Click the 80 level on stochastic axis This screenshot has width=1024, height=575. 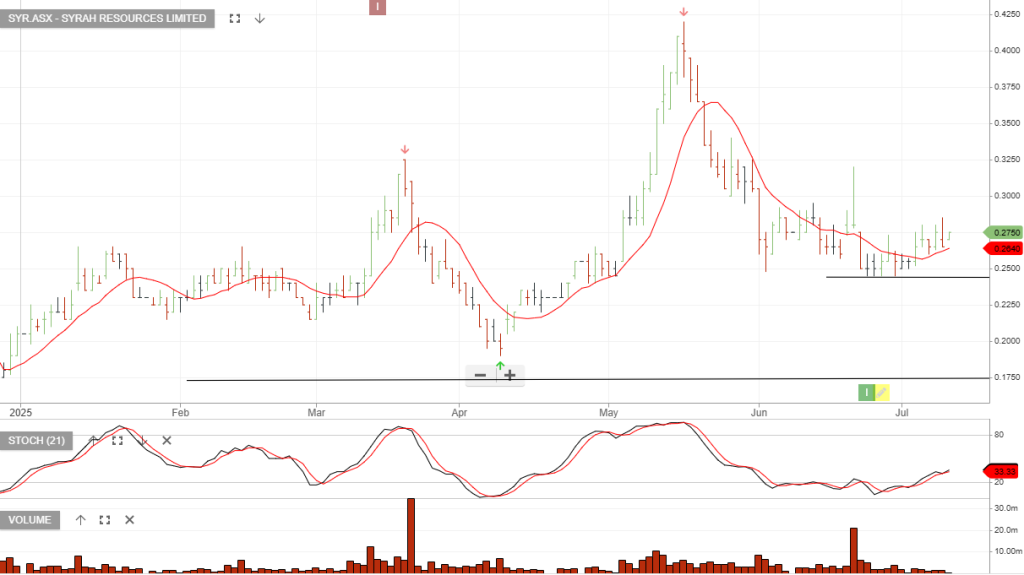tap(999, 435)
